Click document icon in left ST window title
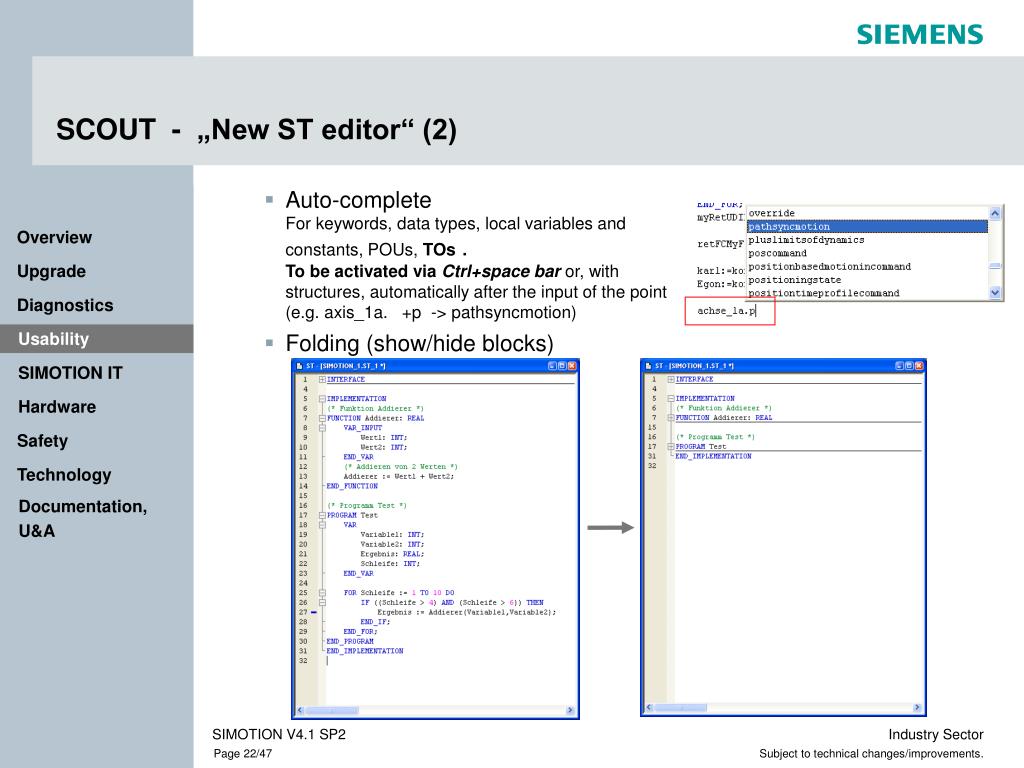 [300, 366]
